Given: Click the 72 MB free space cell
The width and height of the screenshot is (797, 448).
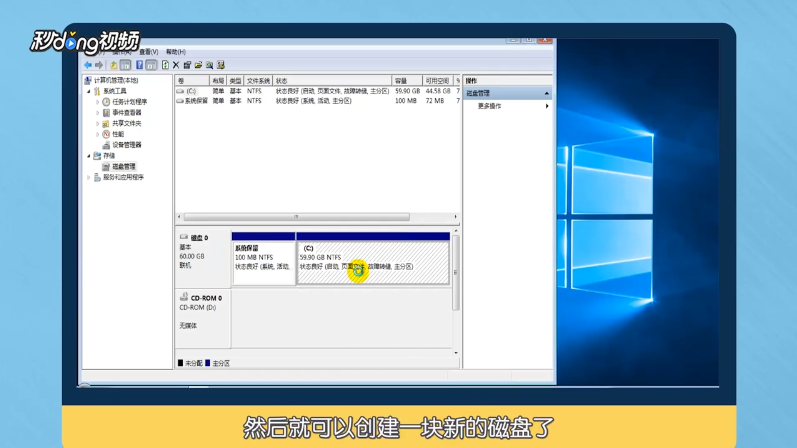Looking at the screenshot, I should pos(435,101).
